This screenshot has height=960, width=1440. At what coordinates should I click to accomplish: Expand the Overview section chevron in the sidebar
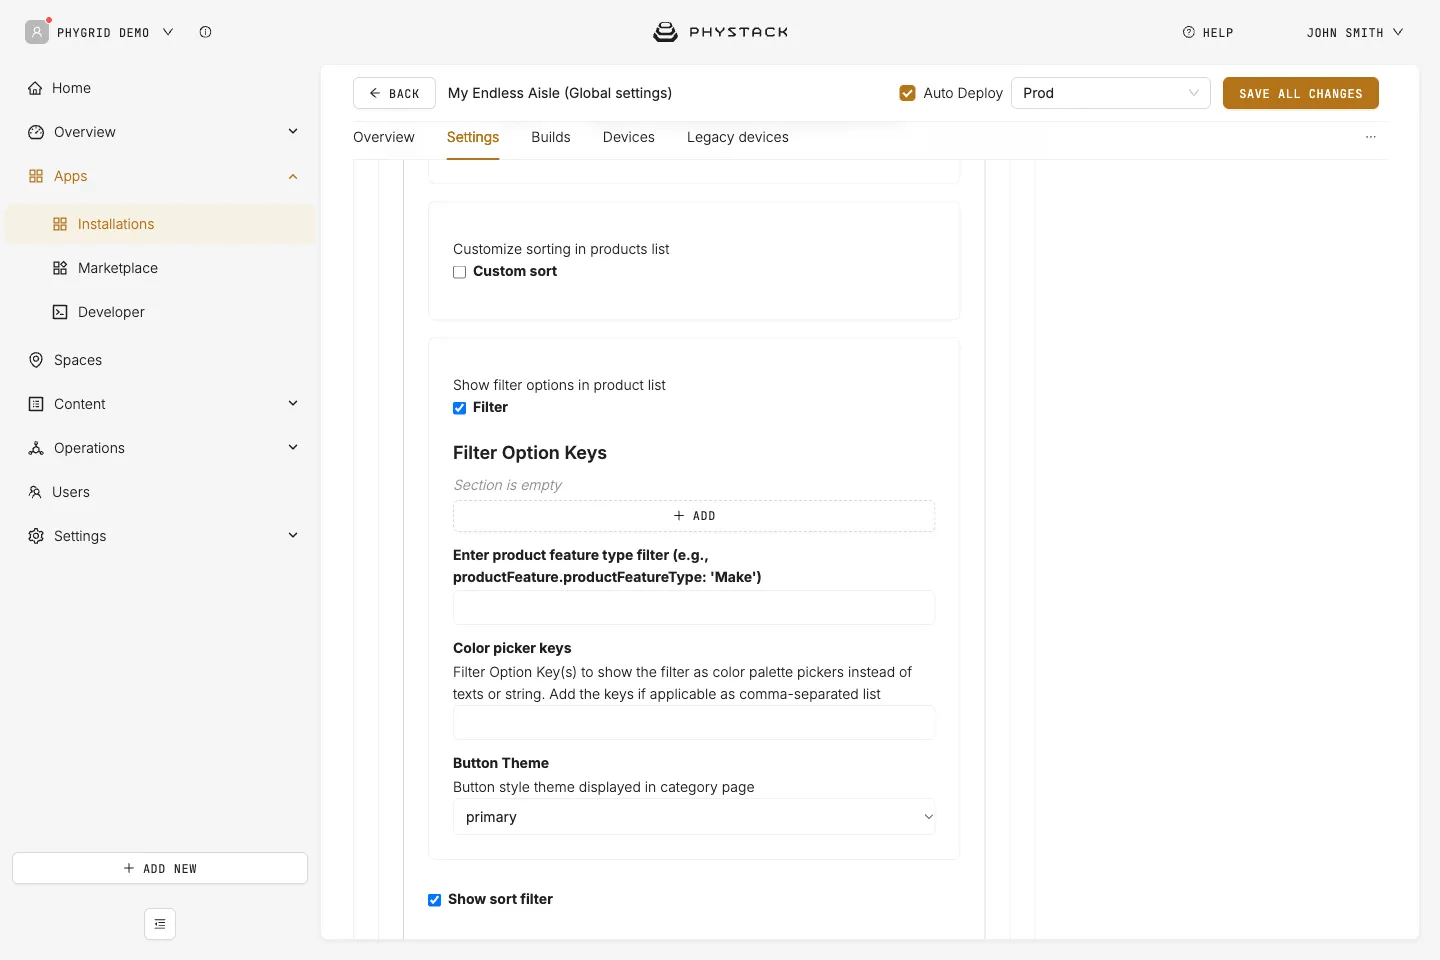[x=293, y=132]
